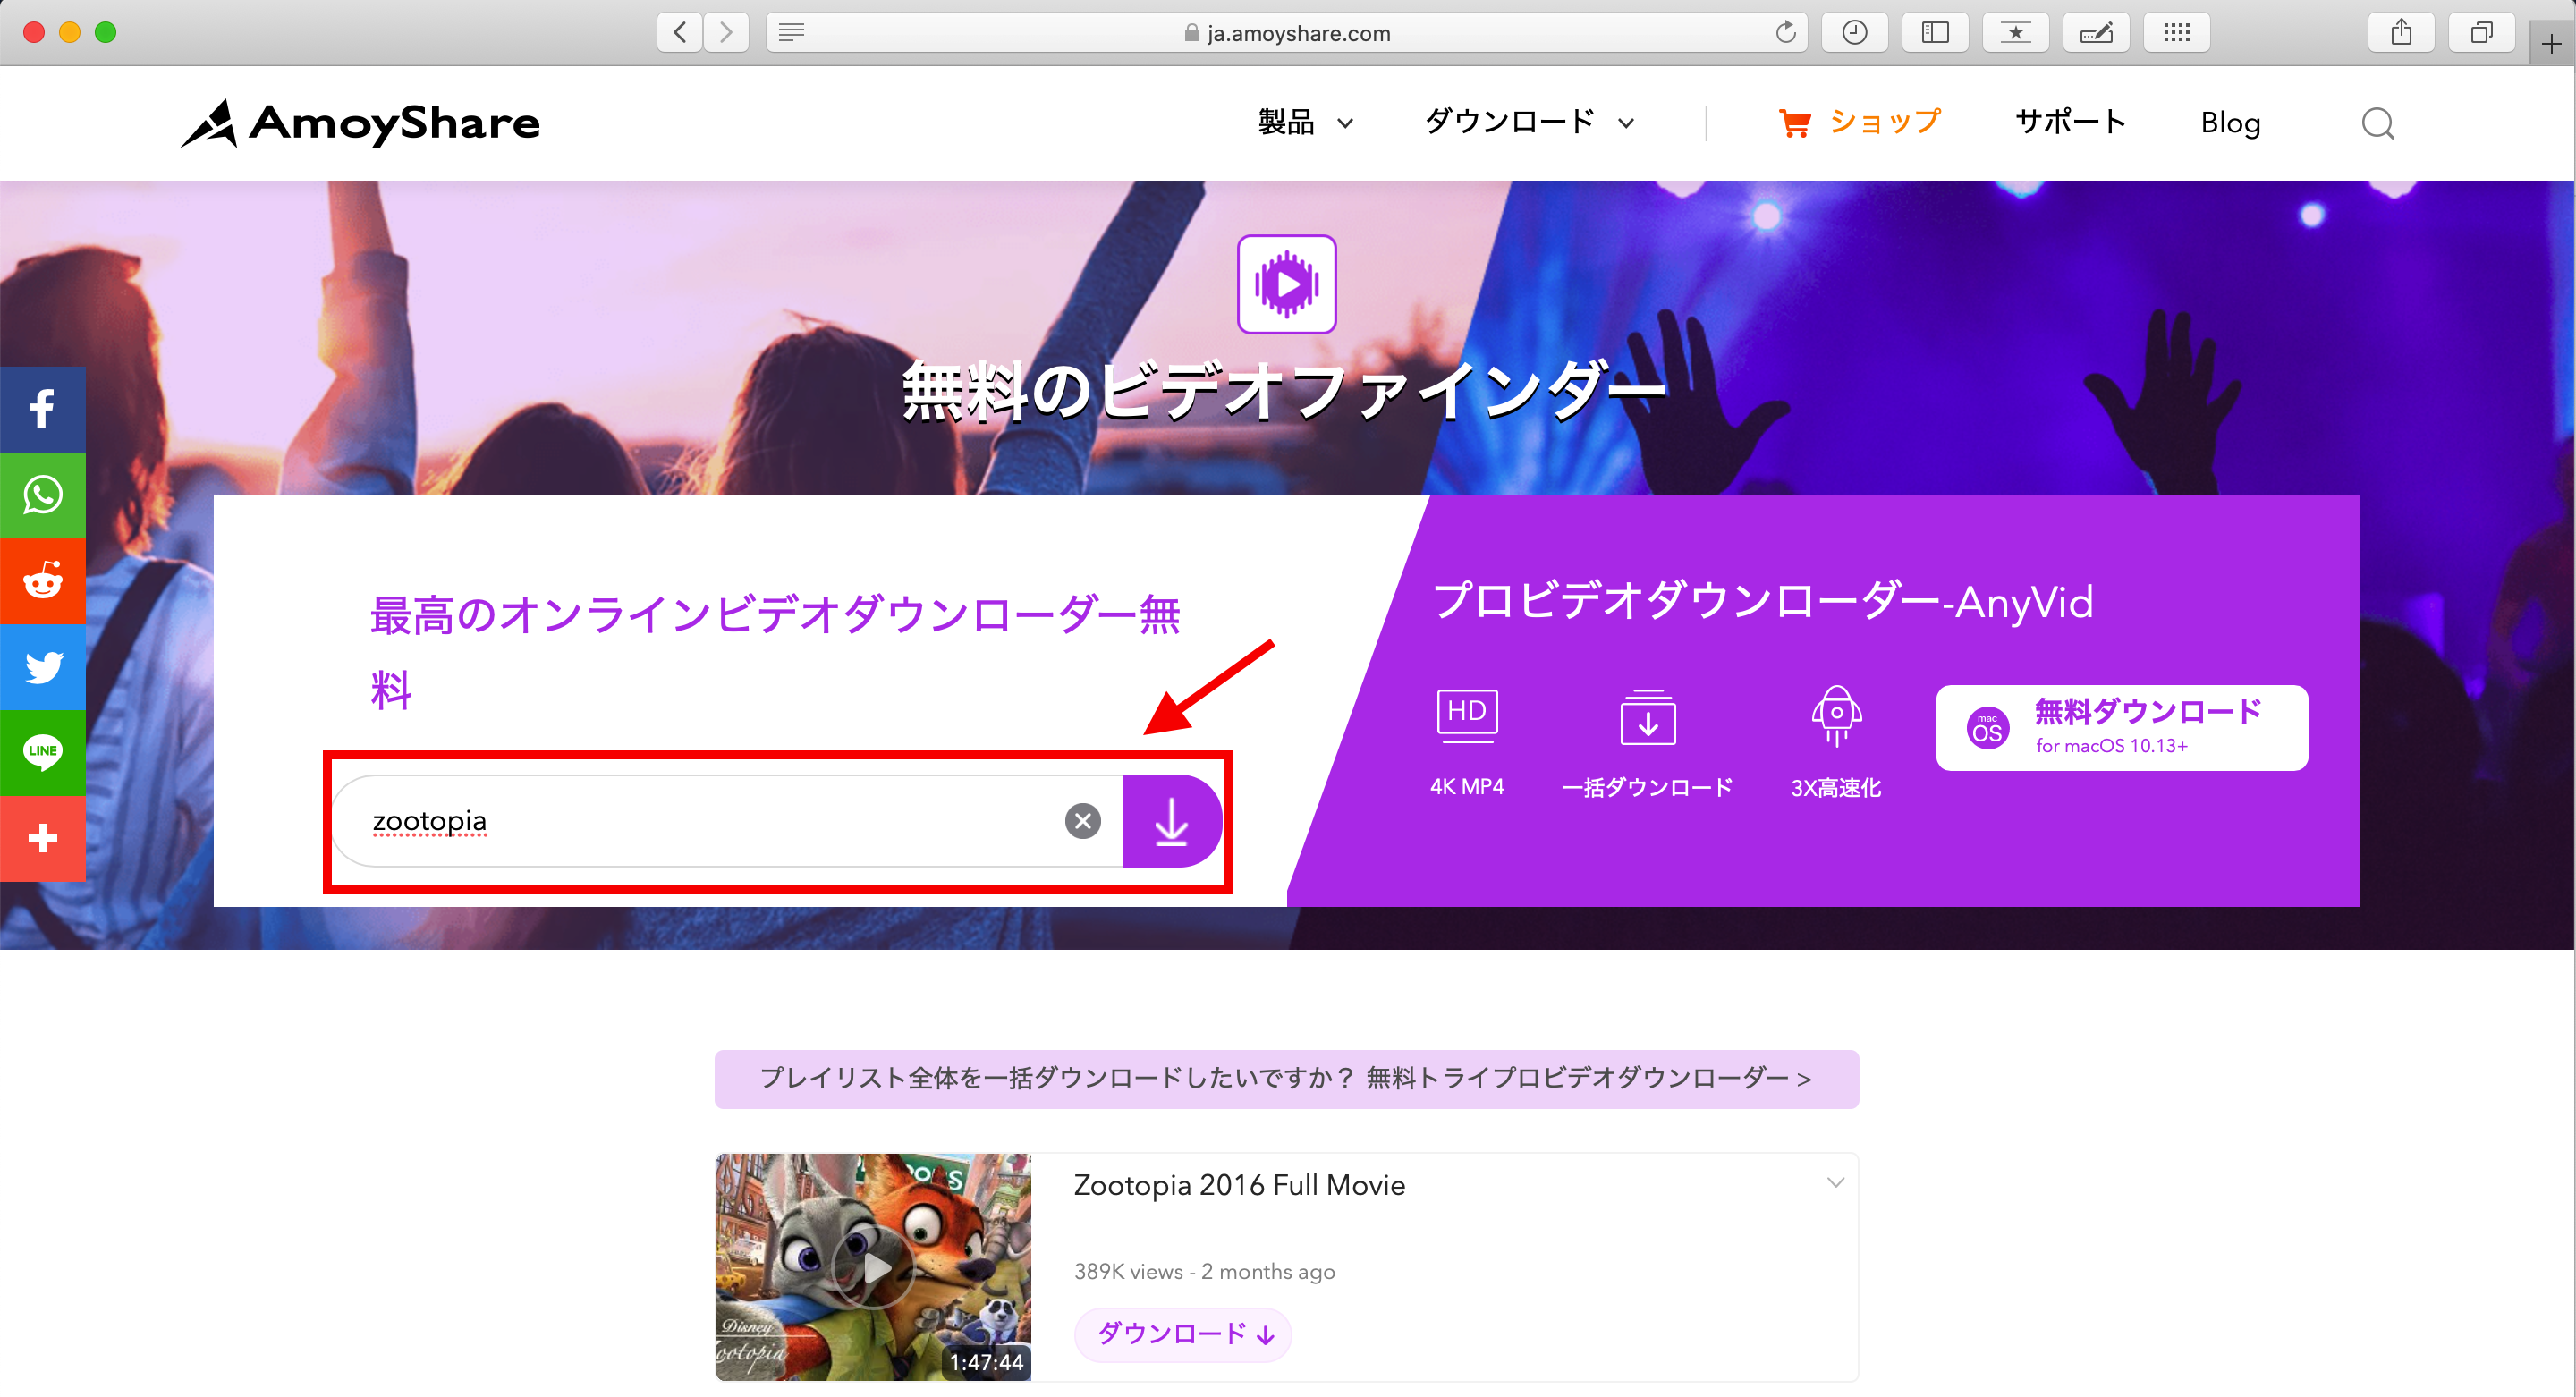The image size is (2576, 1397).
Task: Click the 一括ダウンロード label
Action: click(1647, 788)
